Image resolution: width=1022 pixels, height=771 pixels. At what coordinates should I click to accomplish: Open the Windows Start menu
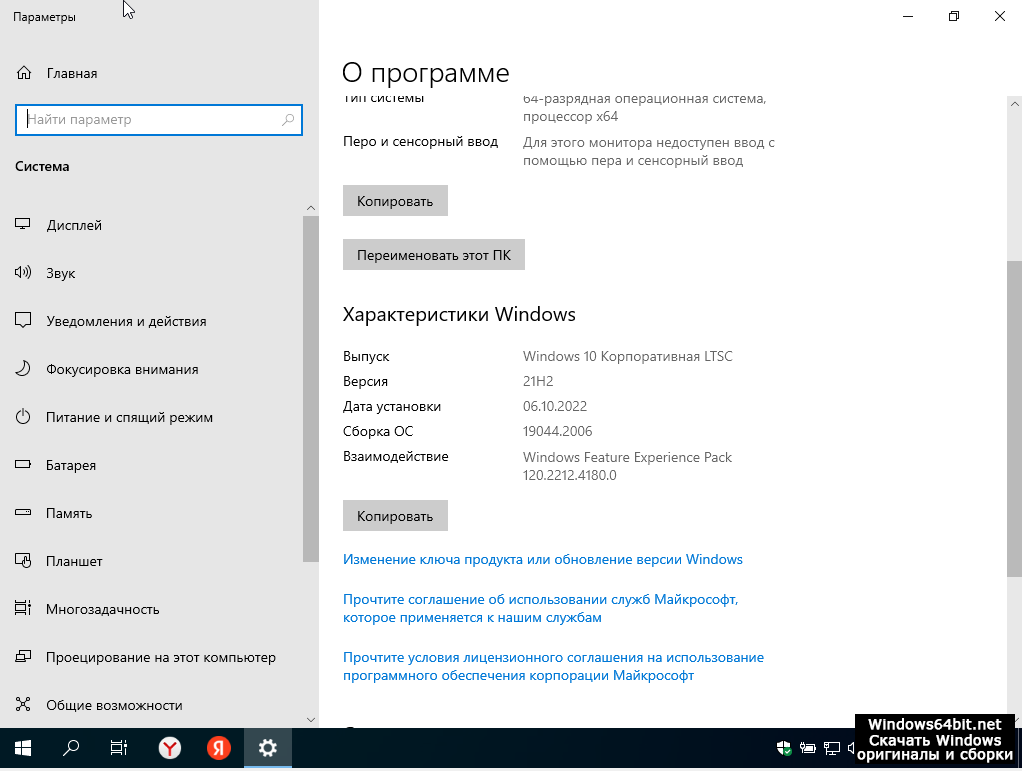click(x=22, y=747)
